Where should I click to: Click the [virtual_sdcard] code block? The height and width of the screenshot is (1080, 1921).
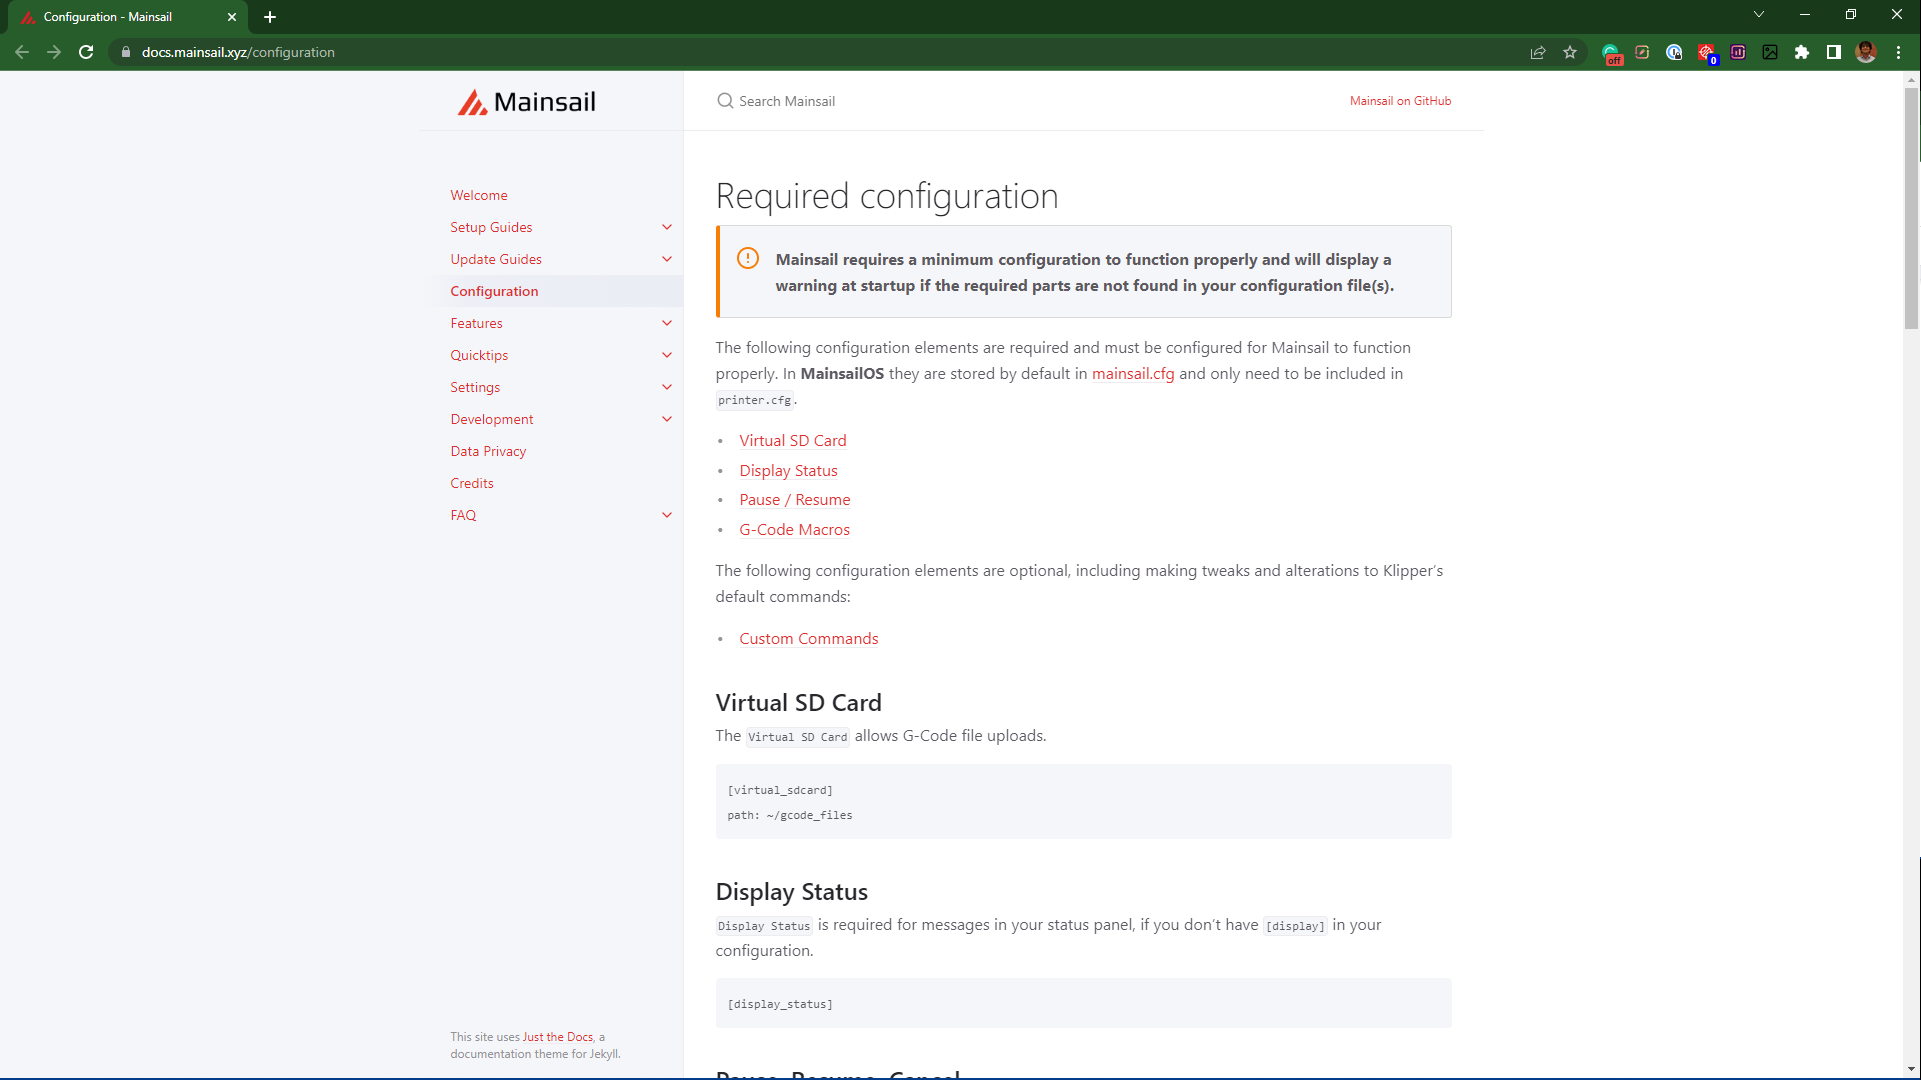click(x=1083, y=802)
